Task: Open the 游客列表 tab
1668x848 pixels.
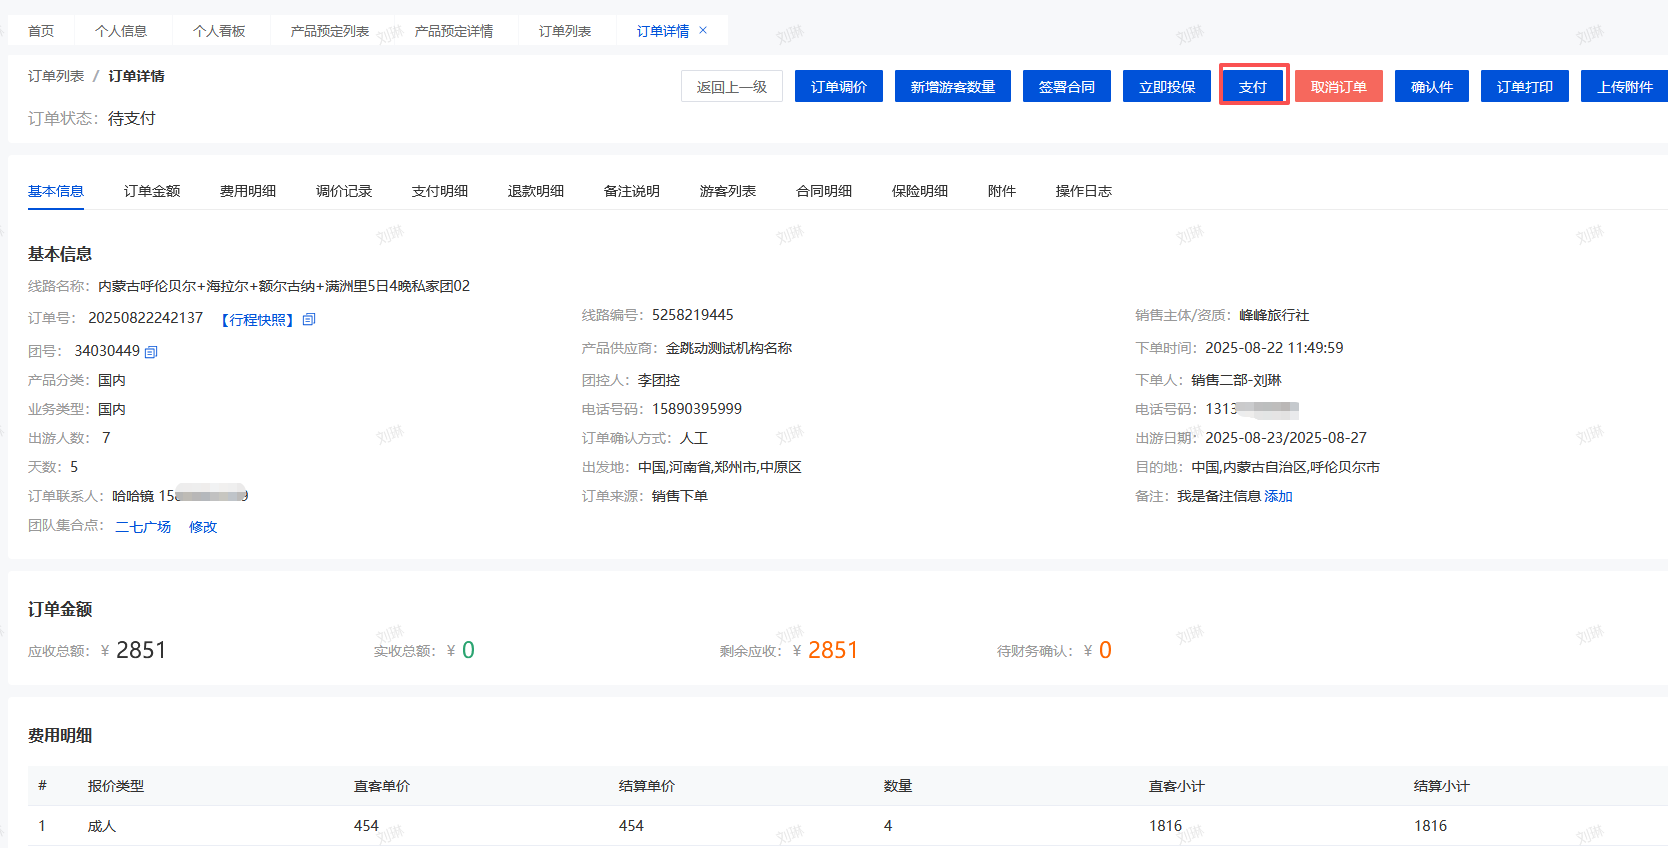Action: click(727, 191)
